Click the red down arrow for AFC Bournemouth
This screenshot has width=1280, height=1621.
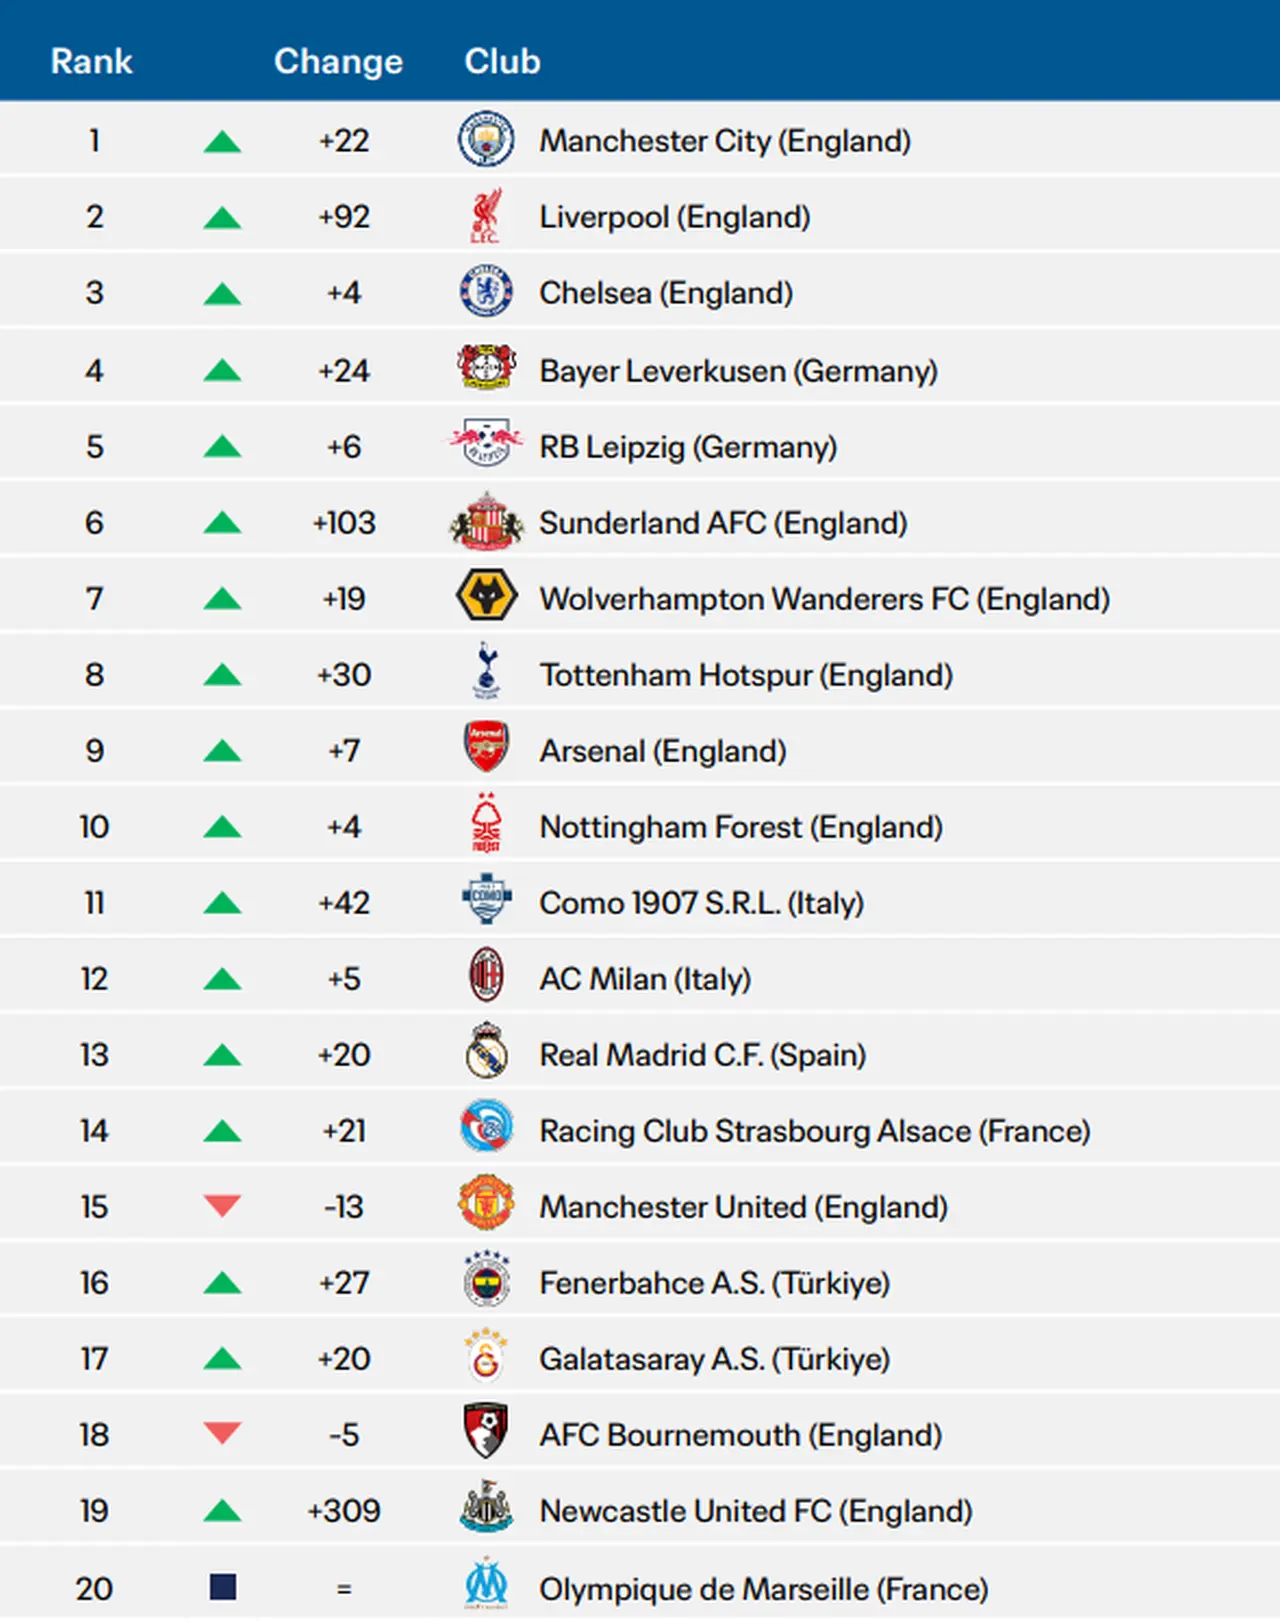point(222,1433)
